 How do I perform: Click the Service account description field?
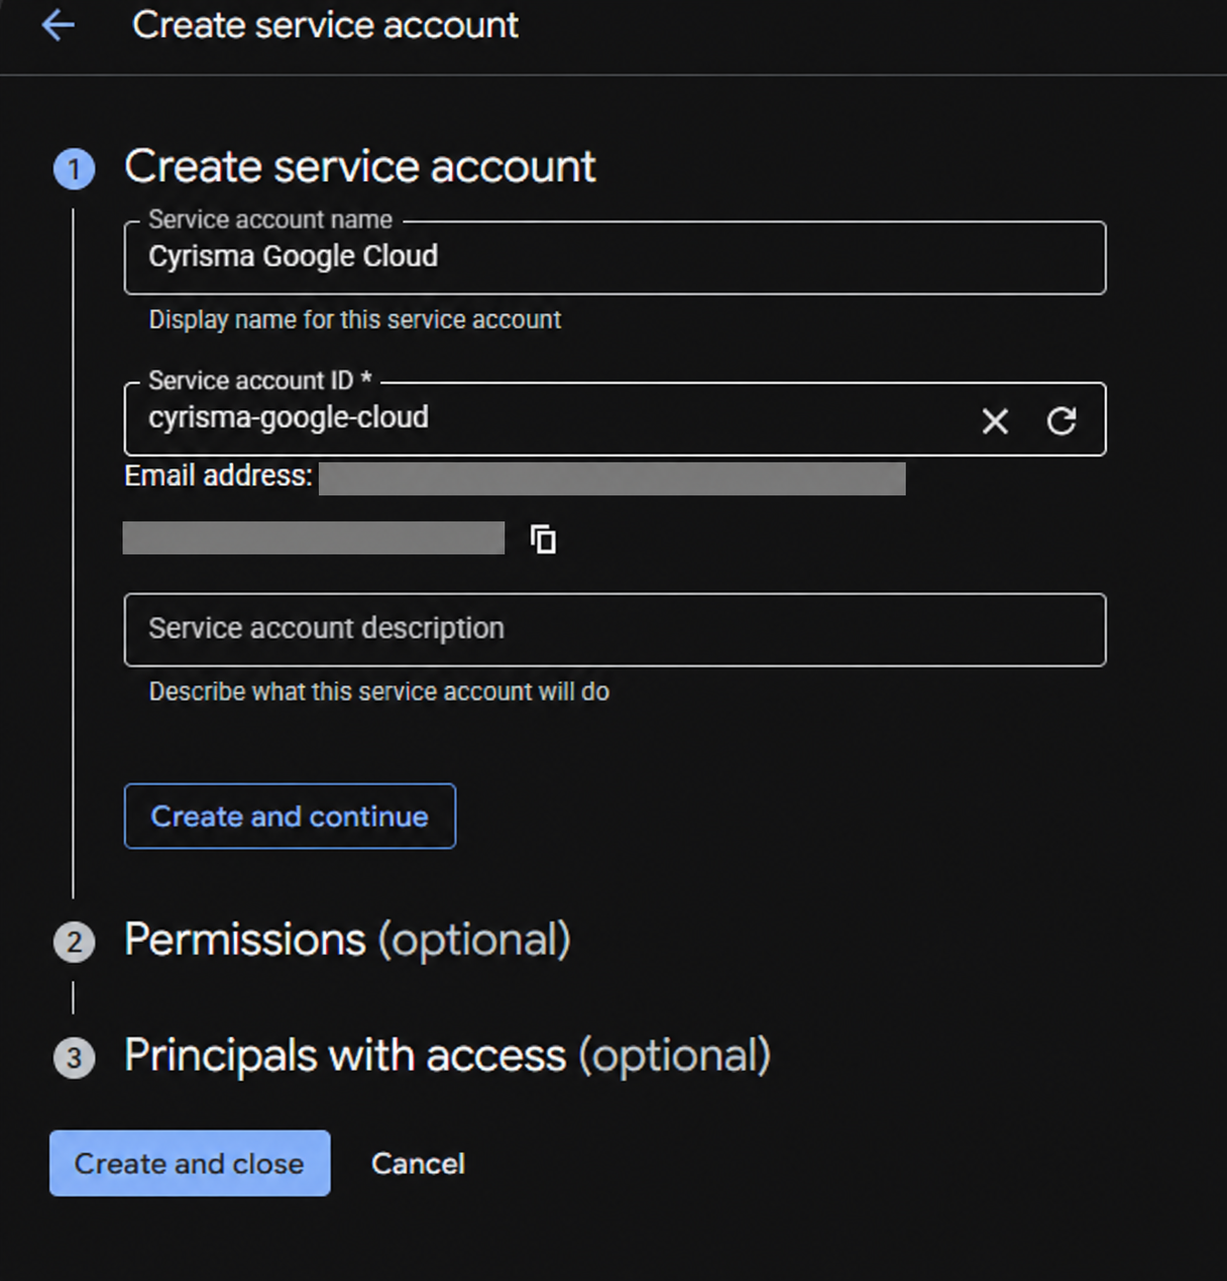(615, 630)
